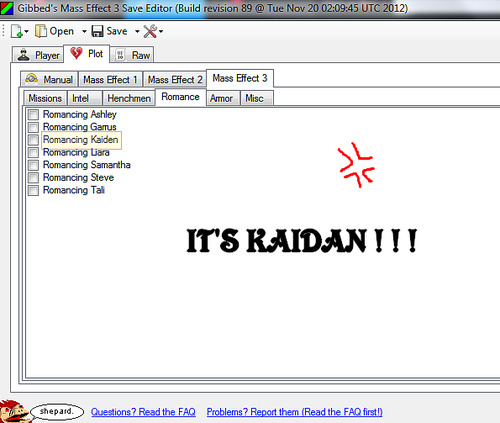The image size is (500, 423).
Task: Click the New save file icon
Action: click(x=17, y=31)
